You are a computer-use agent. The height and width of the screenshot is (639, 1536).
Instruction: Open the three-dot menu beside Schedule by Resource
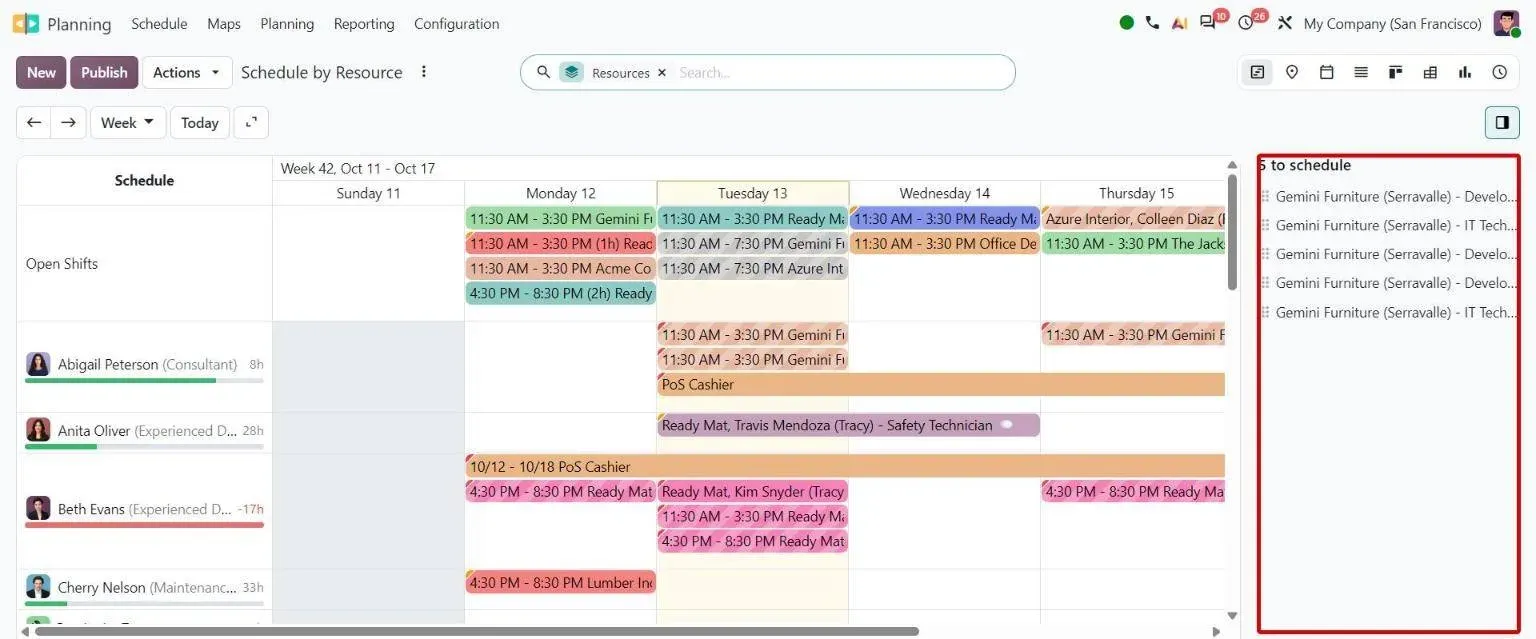coord(424,72)
